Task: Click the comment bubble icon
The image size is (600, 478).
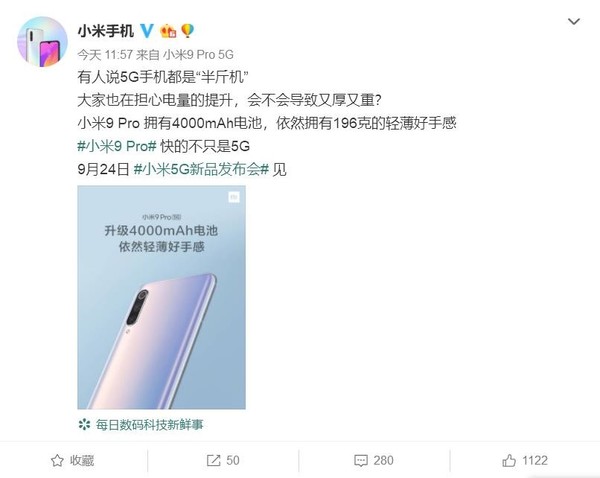Action: (x=361, y=460)
